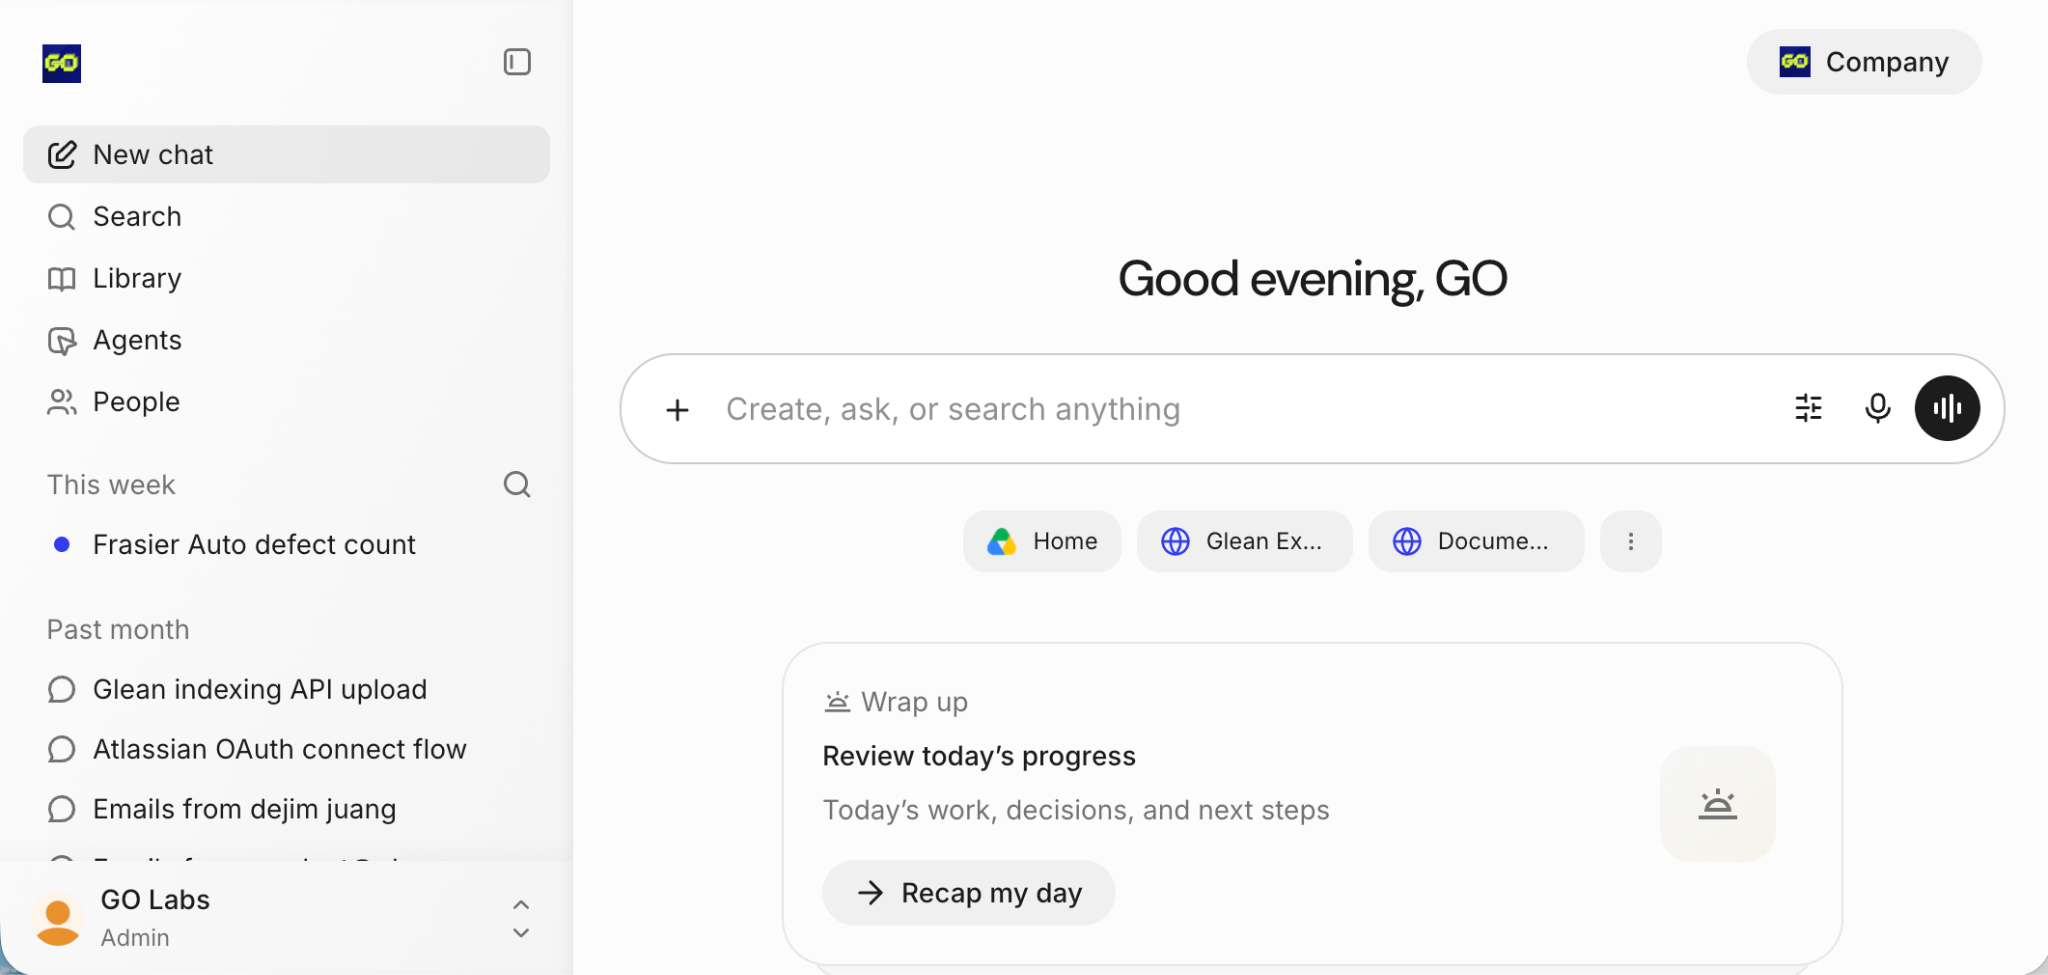Search chat history via the magnifier icon

click(517, 484)
